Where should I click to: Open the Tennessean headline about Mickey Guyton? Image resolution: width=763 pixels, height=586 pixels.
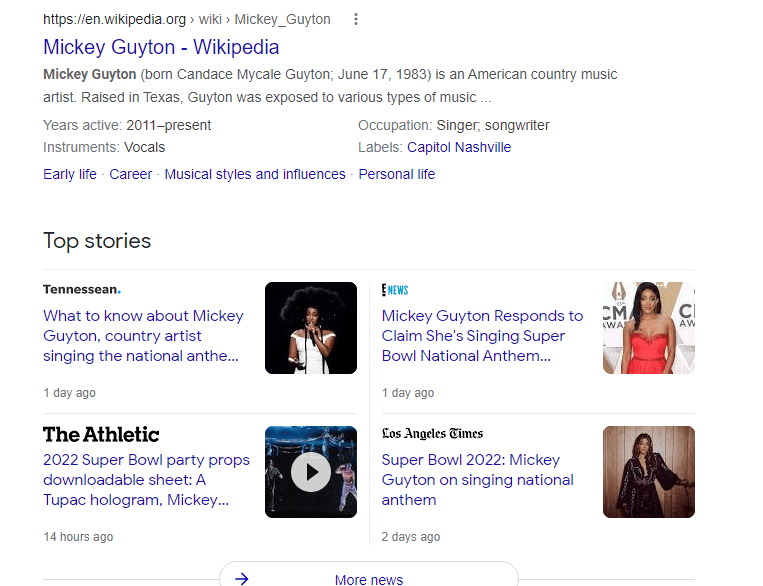(143, 336)
